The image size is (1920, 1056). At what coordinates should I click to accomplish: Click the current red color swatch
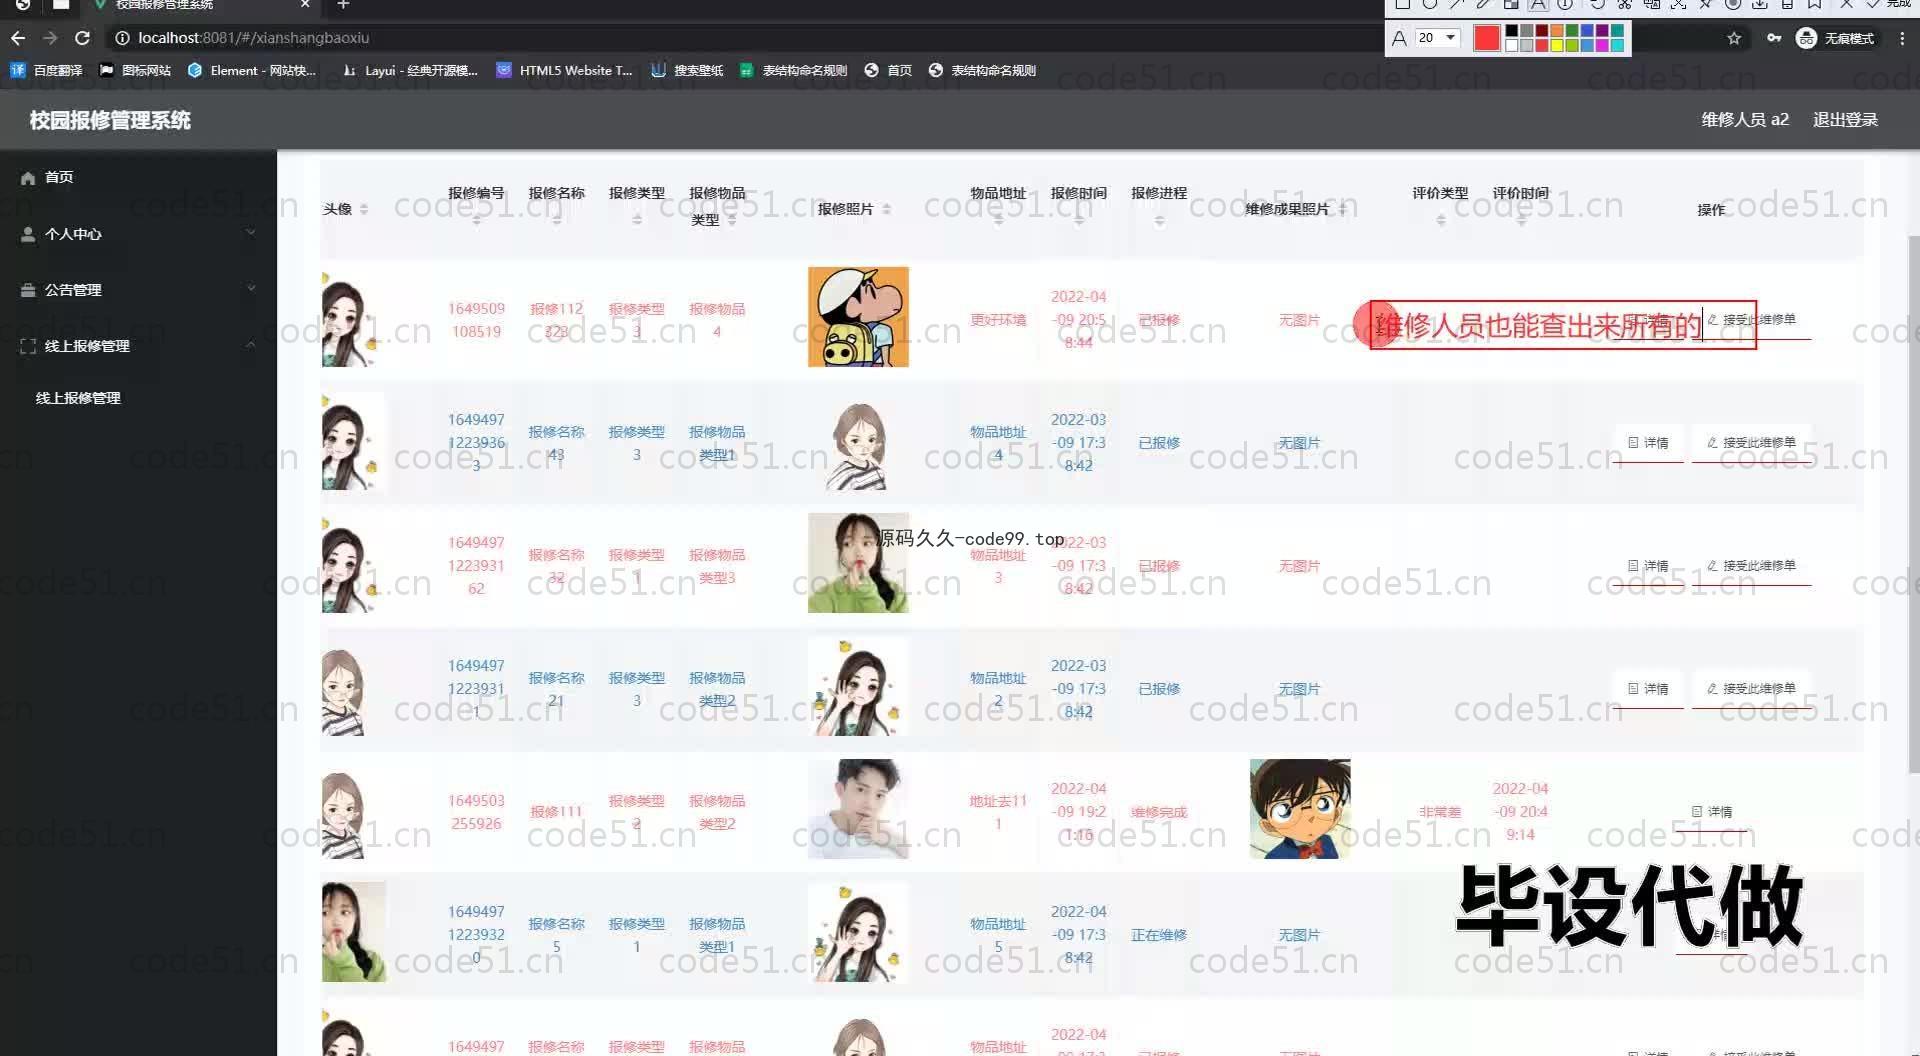pyautogui.click(x=1487, y=38)
